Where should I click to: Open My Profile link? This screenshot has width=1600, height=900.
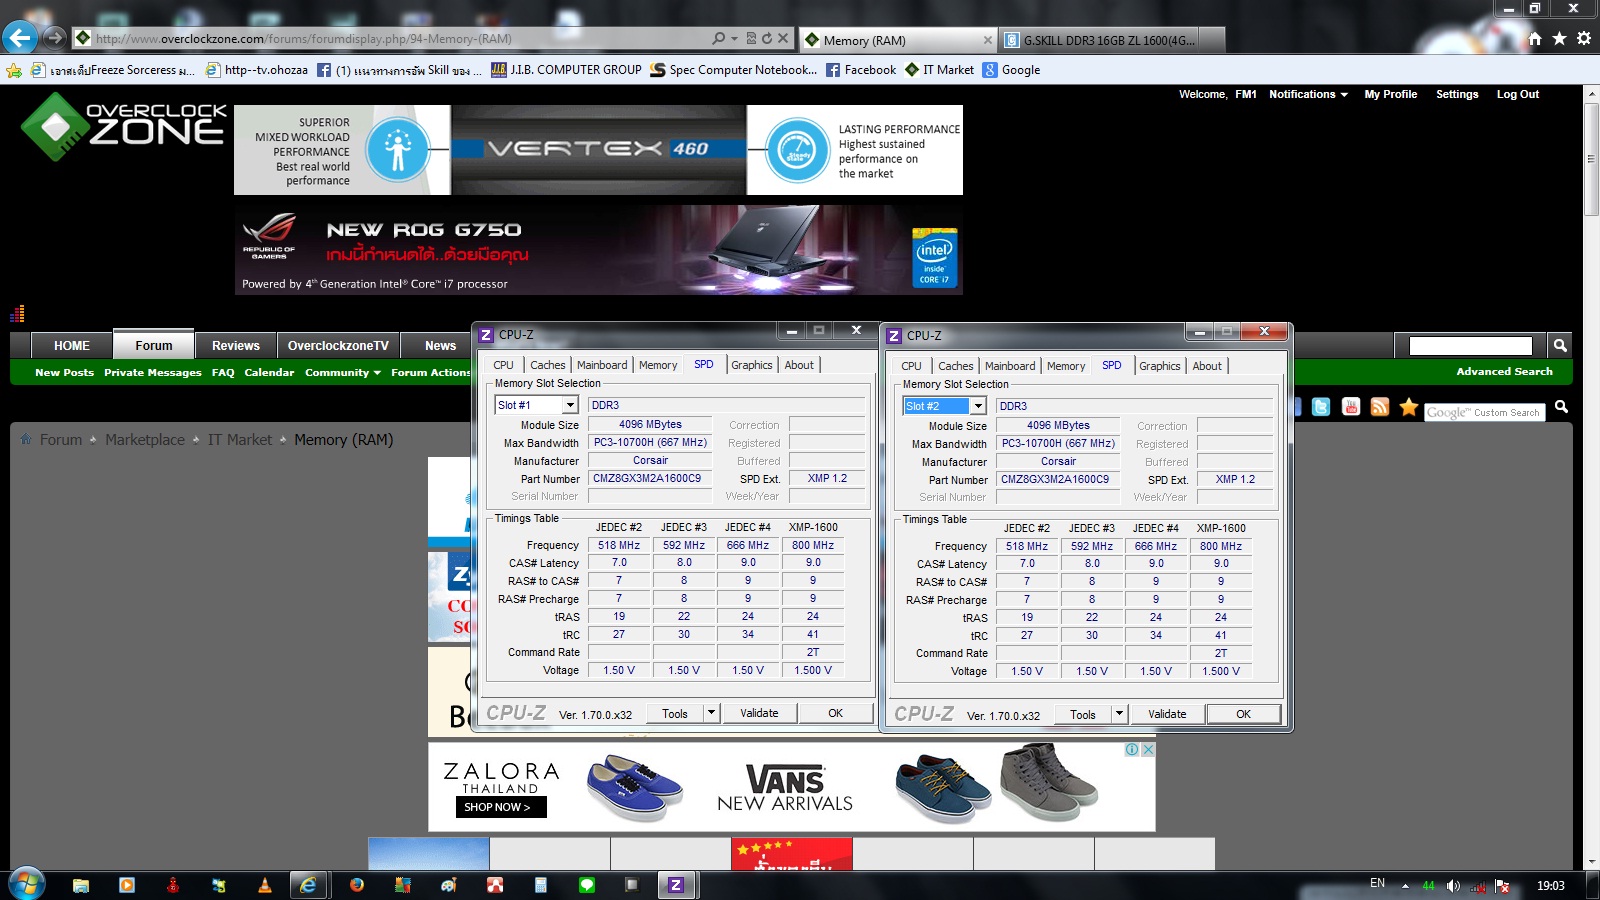(x=1391, y=94)
